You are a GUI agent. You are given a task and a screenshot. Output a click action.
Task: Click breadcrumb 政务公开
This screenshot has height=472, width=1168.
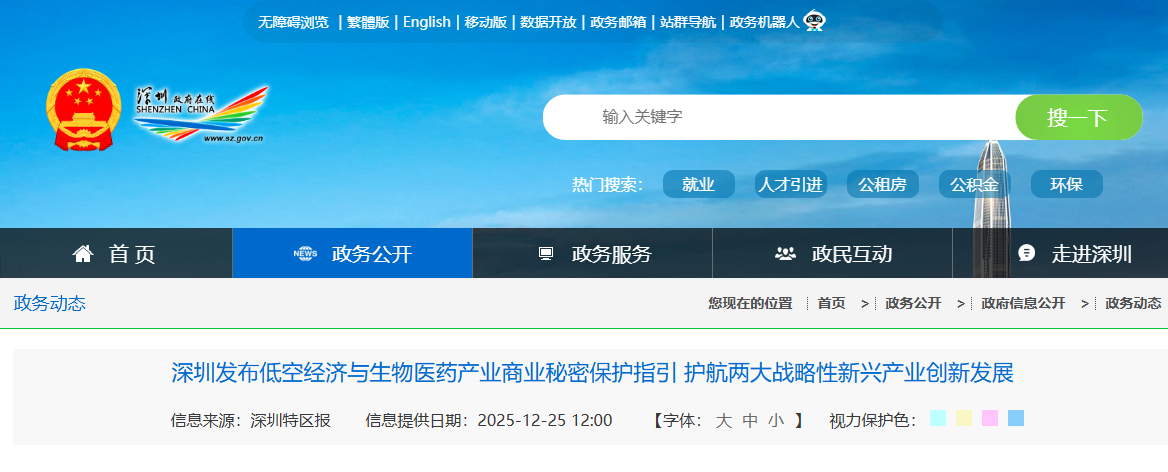(x=913, y=303)
